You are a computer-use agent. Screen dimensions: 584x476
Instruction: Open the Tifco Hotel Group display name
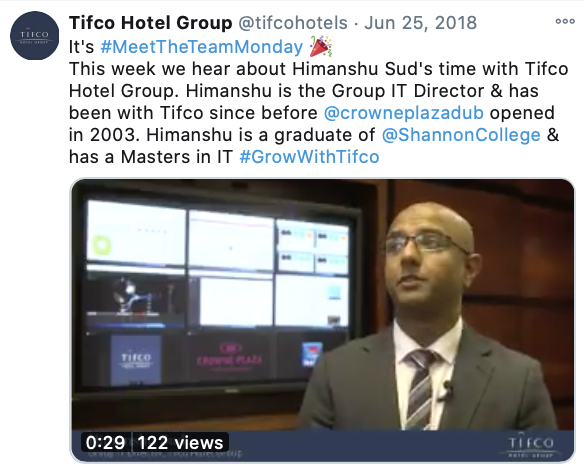click(150, 23)
